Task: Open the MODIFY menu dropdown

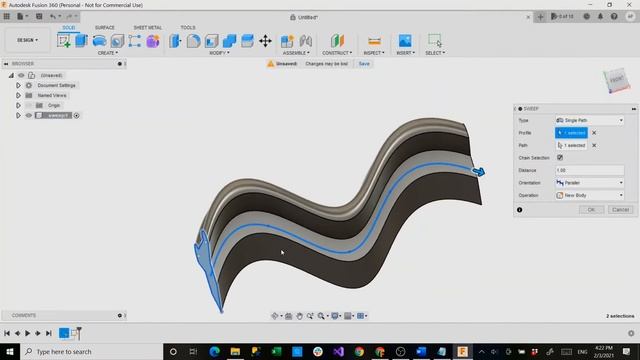Action: click(x=219, y=53)
